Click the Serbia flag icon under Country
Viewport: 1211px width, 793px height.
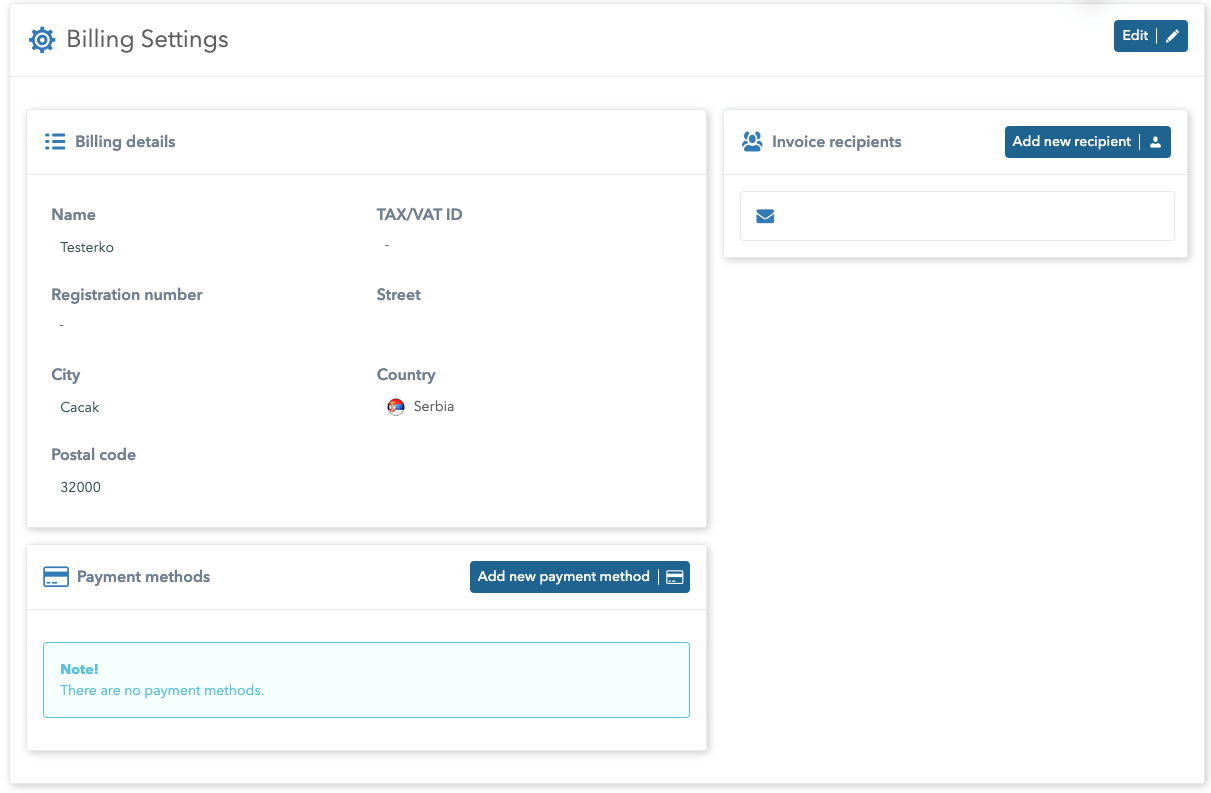click(396, 407)
